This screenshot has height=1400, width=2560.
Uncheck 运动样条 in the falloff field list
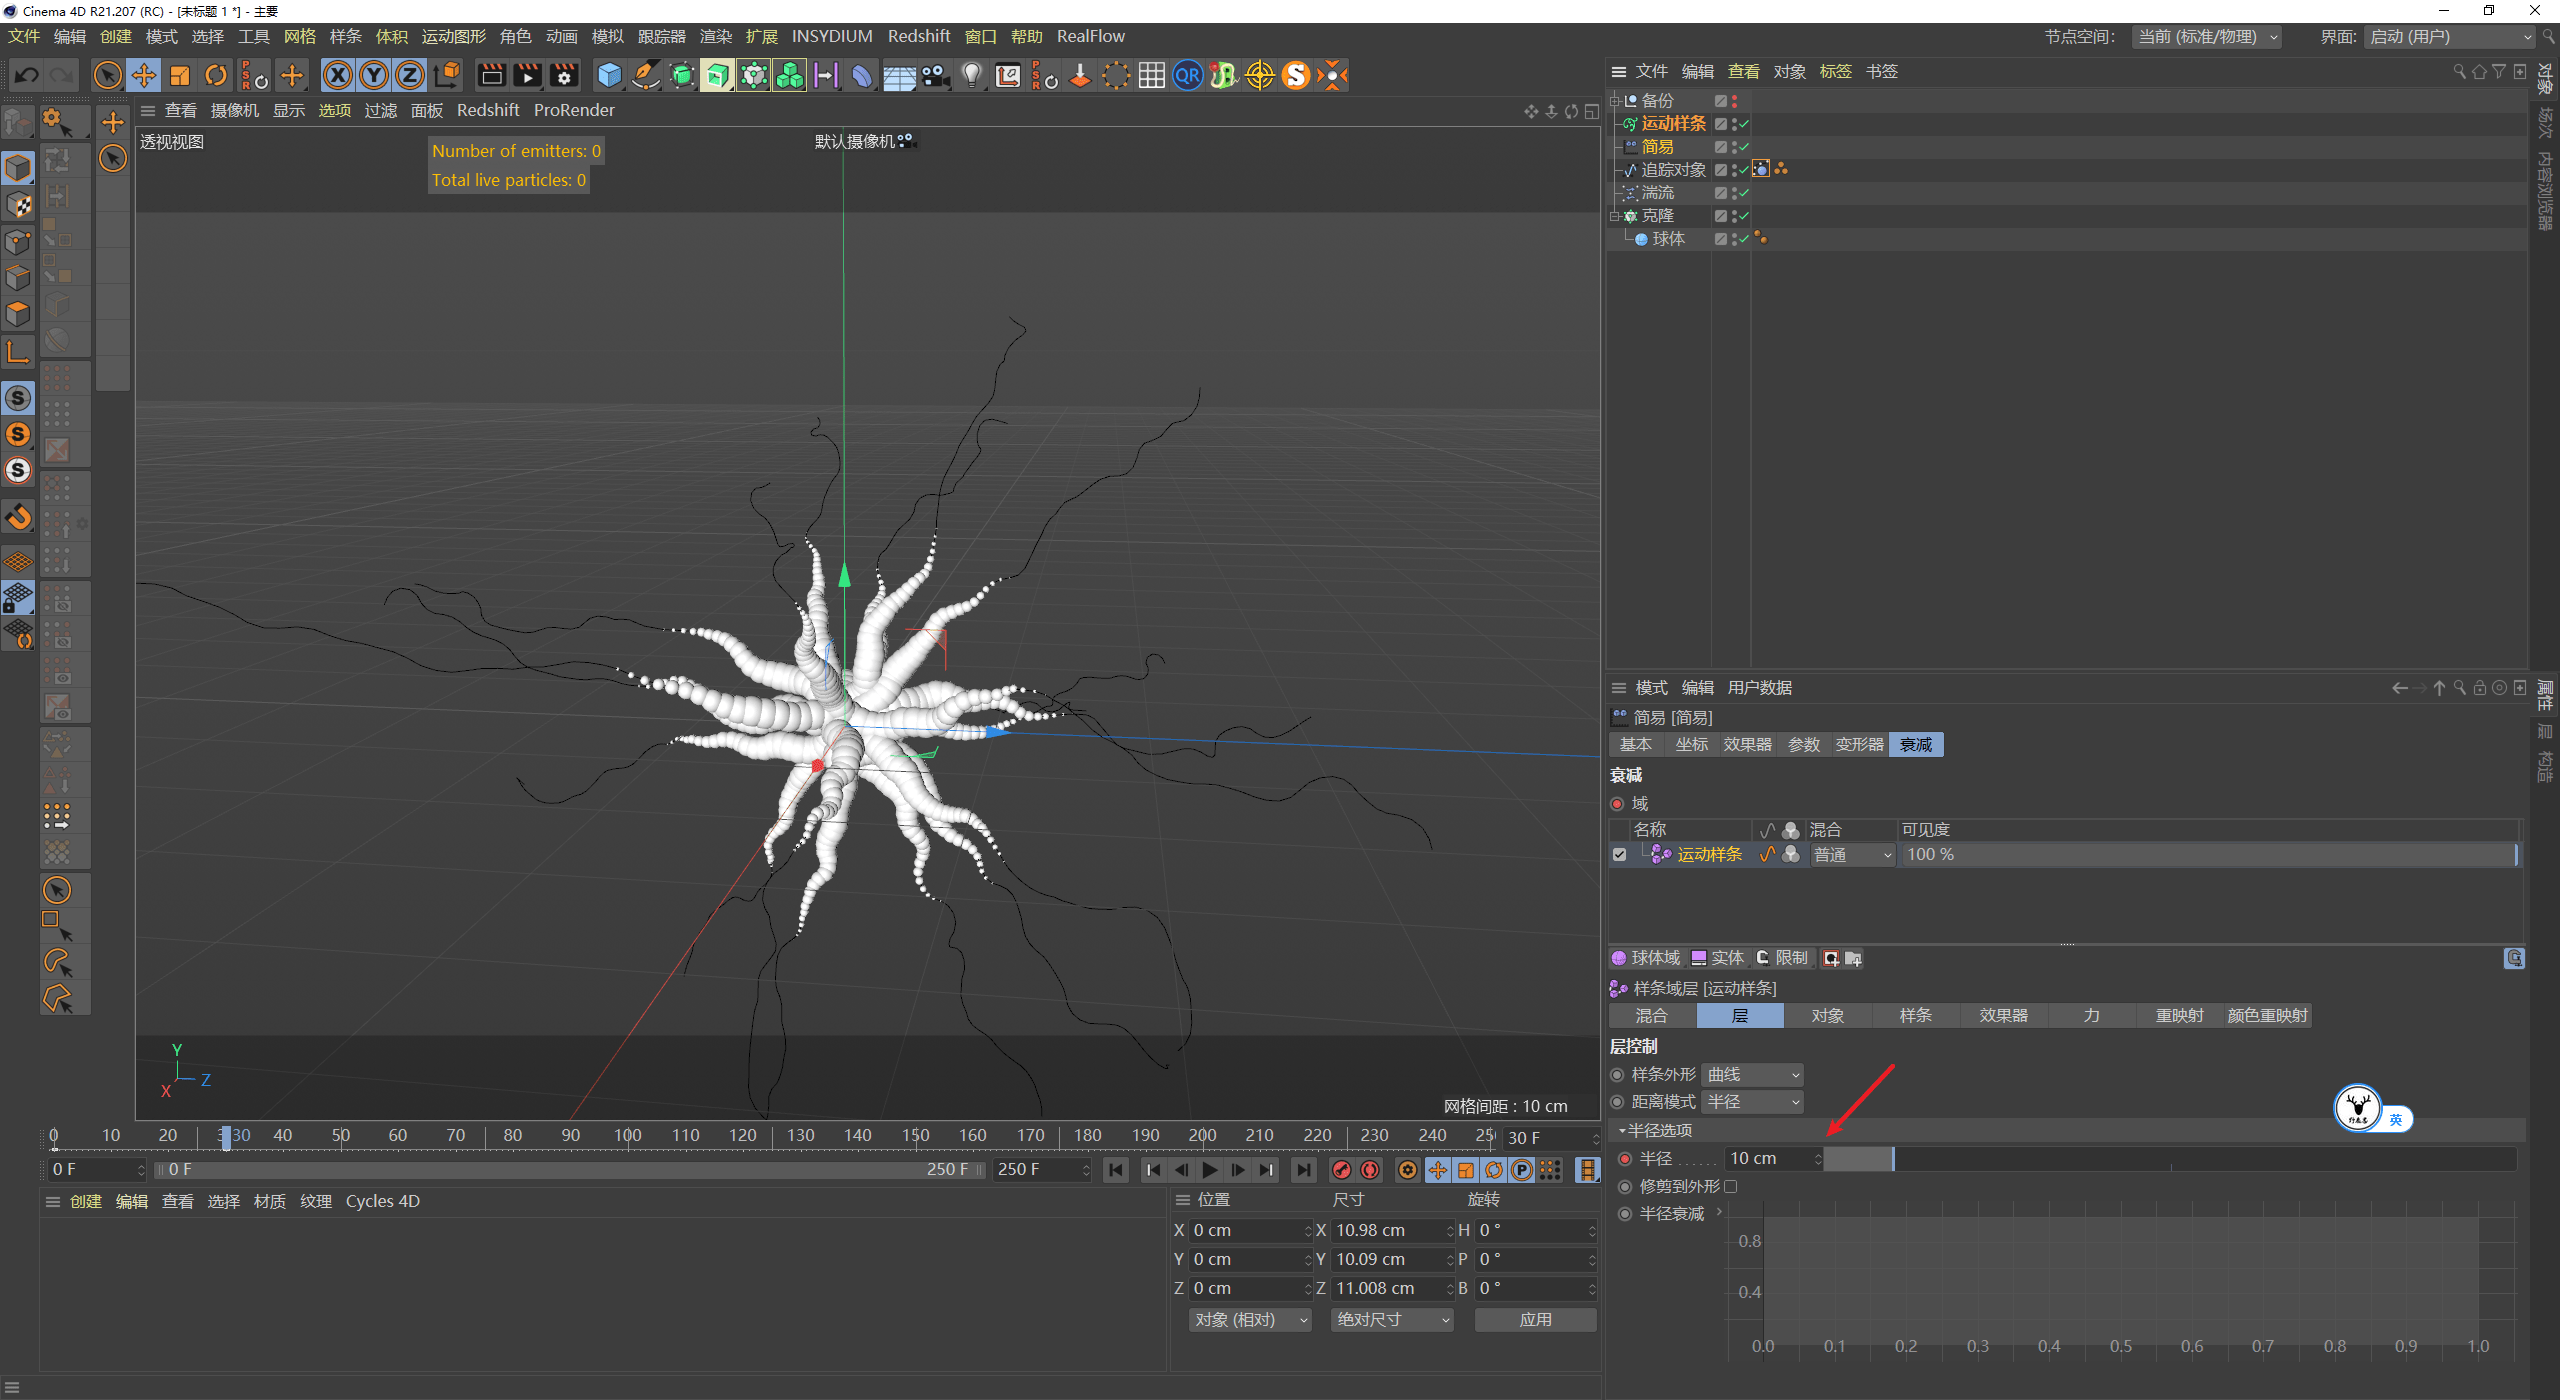point(1620,854)
